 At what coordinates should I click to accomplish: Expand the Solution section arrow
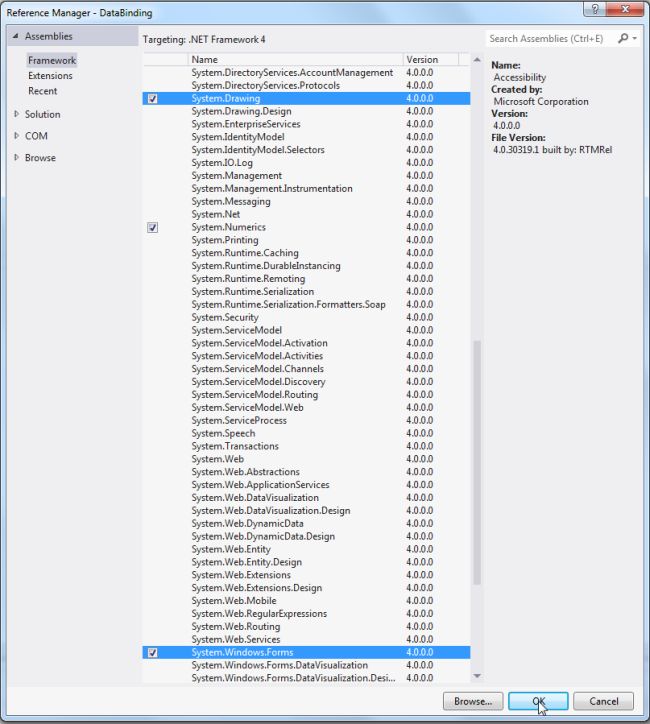coord(16,114)
